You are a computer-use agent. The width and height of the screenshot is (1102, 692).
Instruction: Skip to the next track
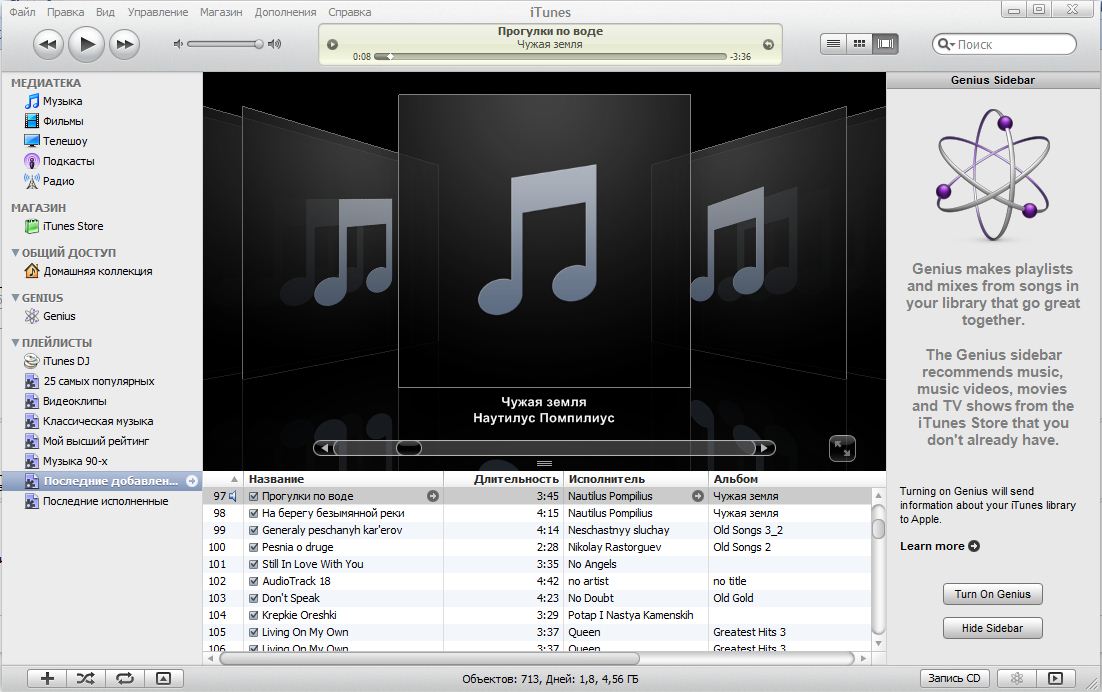pyautogui.click(x=124, y=44)
